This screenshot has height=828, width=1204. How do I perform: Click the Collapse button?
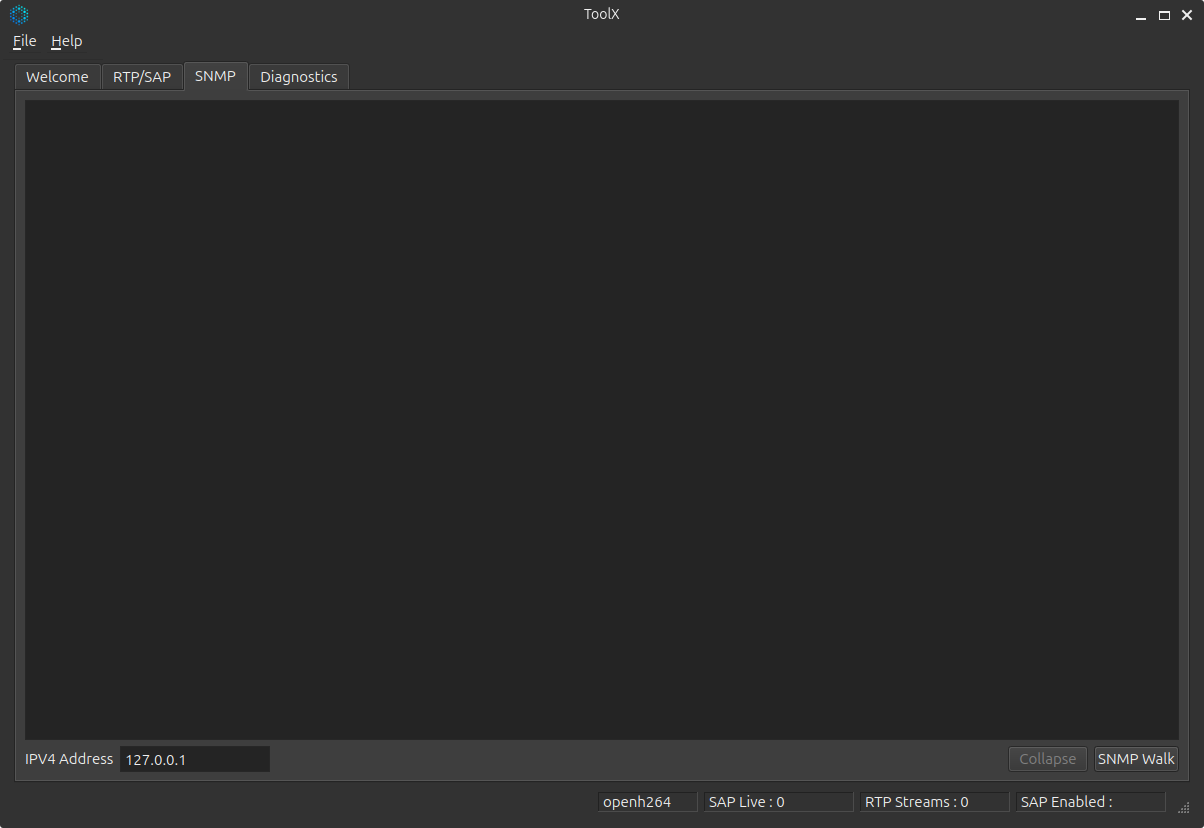[1047, 759]
